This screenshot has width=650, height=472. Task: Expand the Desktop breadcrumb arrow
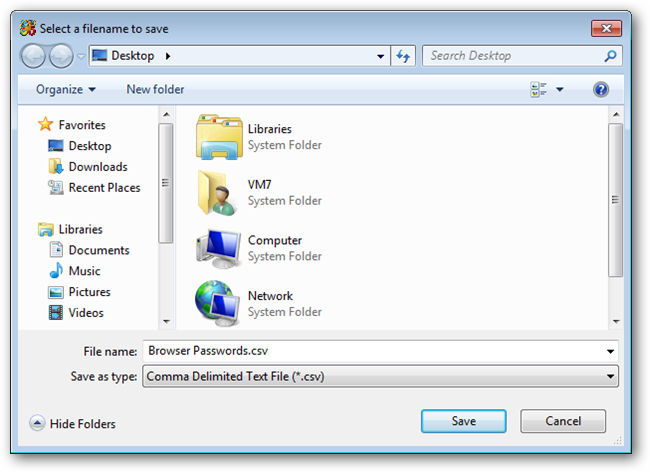tap(168, 56)
